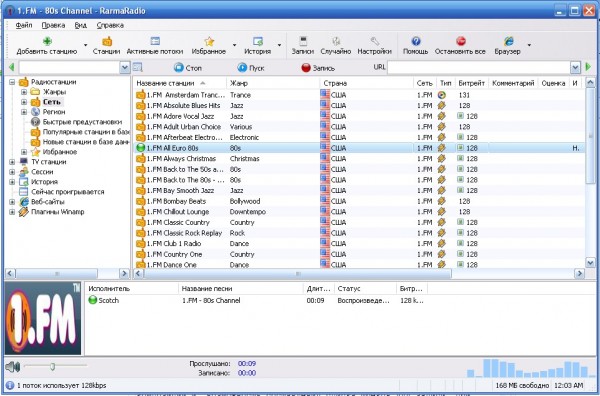The image size is (600, 396).
Task: Click inside the URL input field
Action: pyautogui.click(x=479, y=68)
